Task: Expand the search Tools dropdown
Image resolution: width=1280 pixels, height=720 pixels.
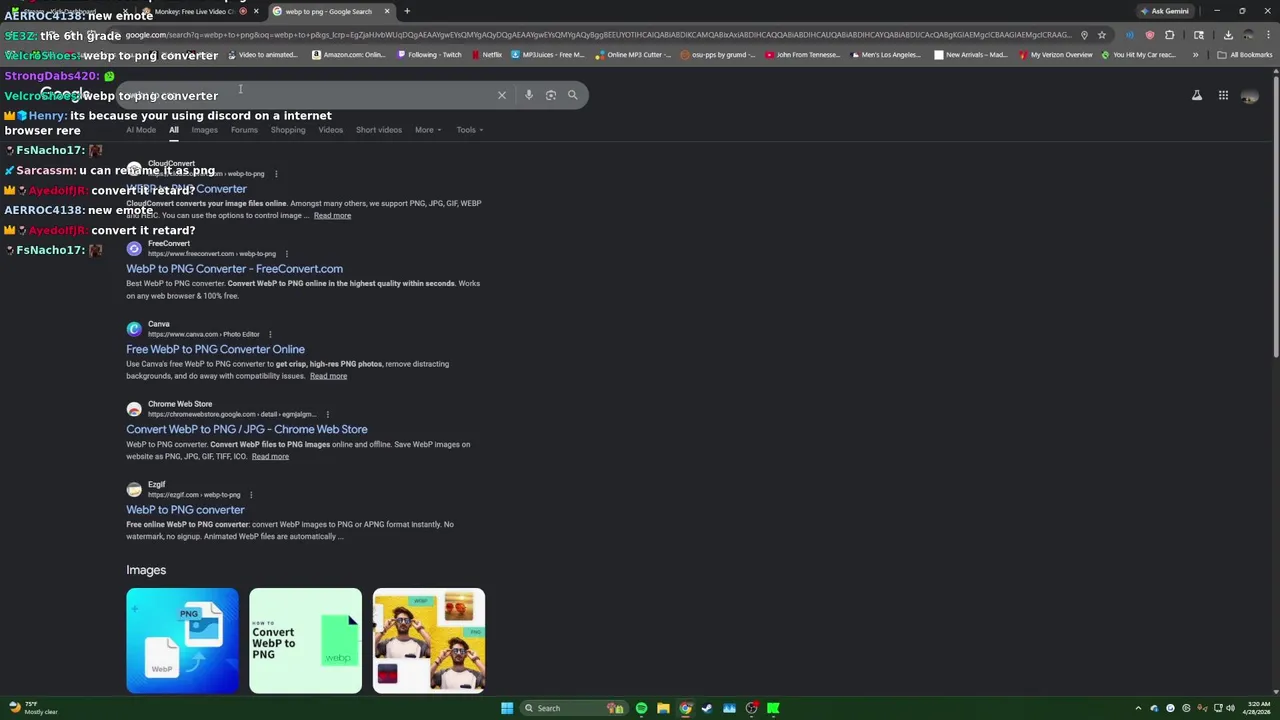Action: [x=469, y=130]
